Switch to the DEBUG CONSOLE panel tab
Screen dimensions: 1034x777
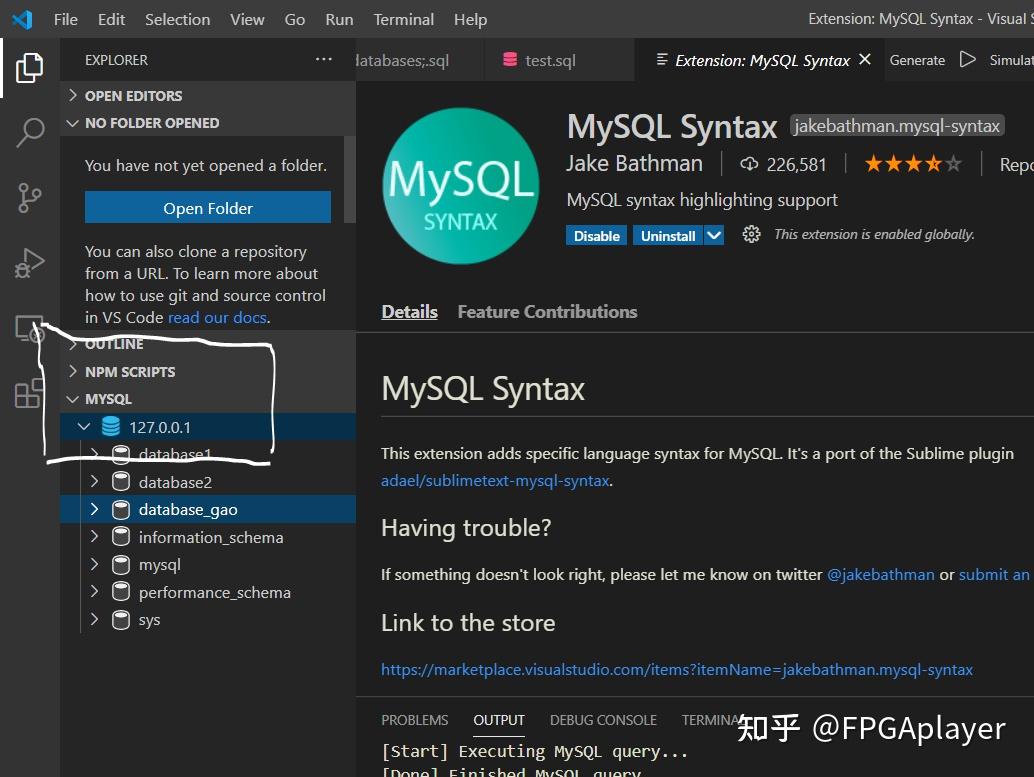point(603,720)
